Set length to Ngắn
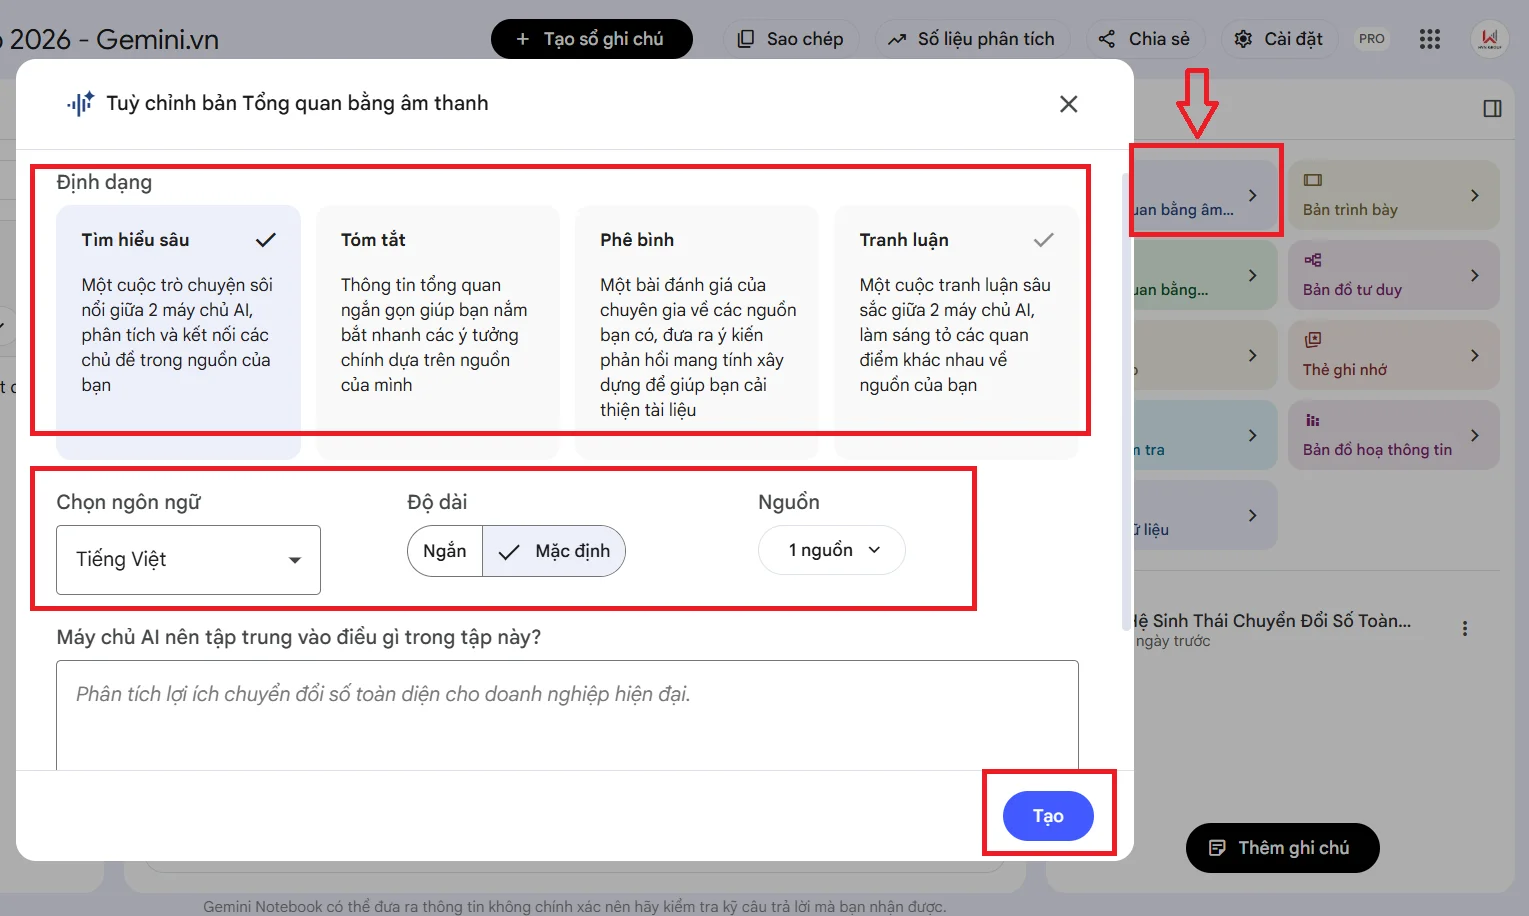1529x916 pixels. point(445,551)
